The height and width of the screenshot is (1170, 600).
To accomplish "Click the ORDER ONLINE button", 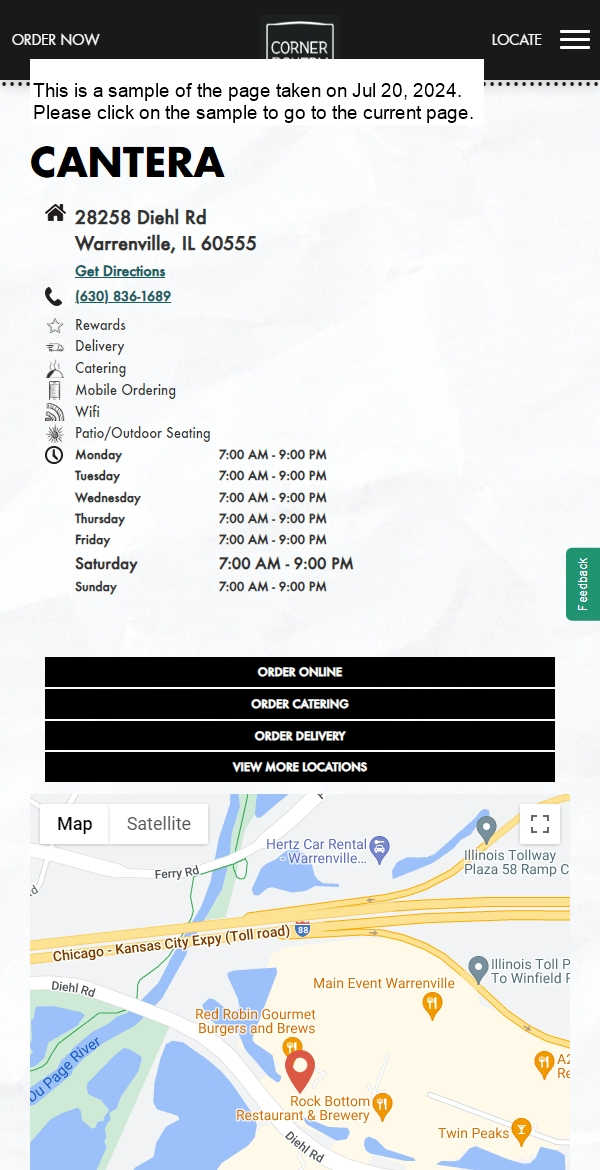I will 300,672.
